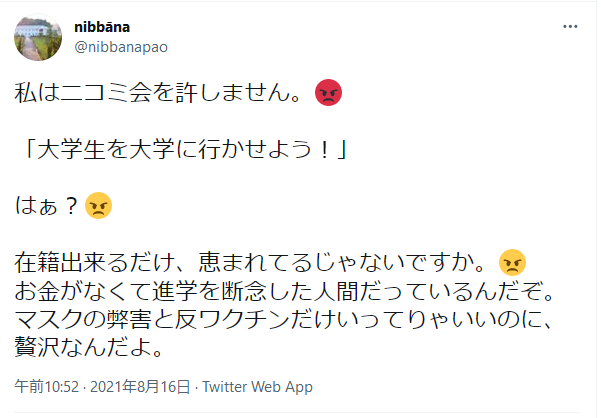Click the text はぁ？
This screenshot has height=418, width=601.
[x=47, y=207]
